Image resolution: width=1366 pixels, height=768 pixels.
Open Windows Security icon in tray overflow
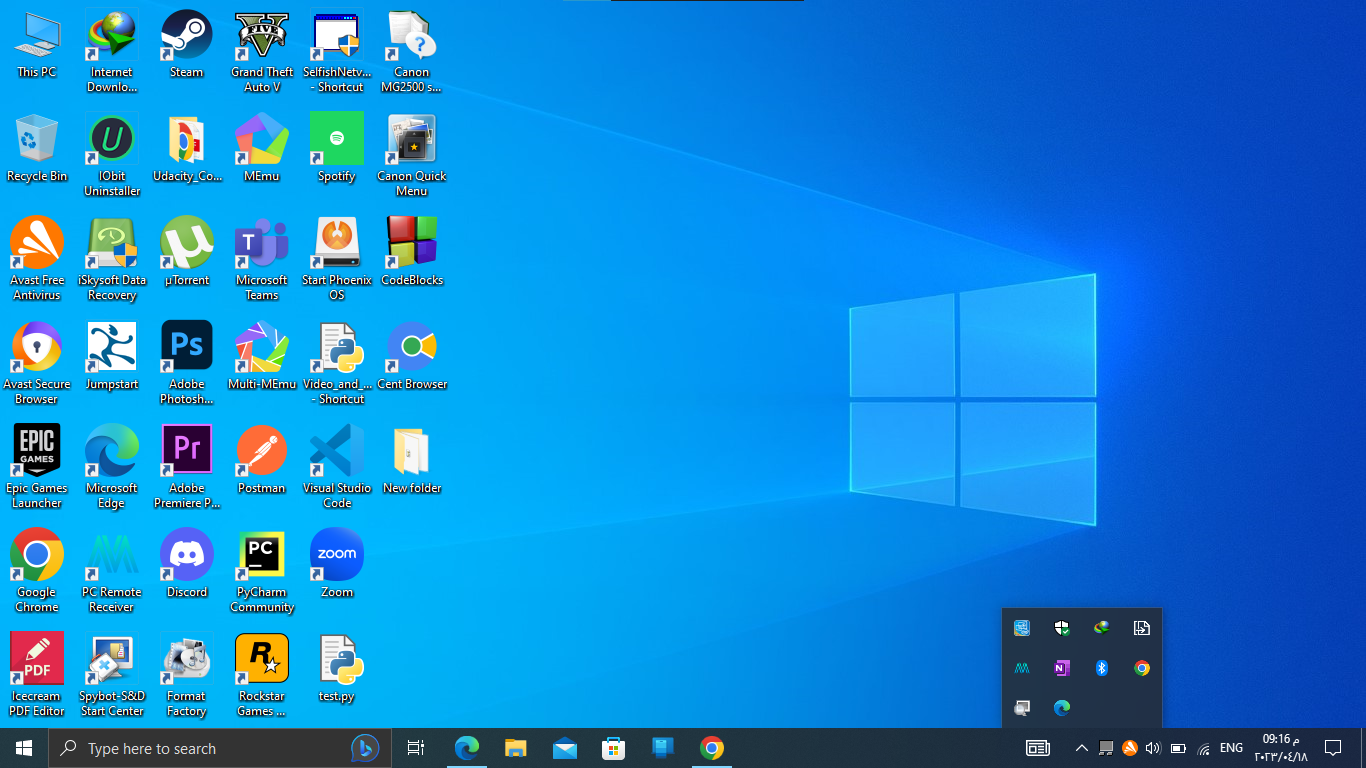pyautogui.click(x=1062, y=628)
